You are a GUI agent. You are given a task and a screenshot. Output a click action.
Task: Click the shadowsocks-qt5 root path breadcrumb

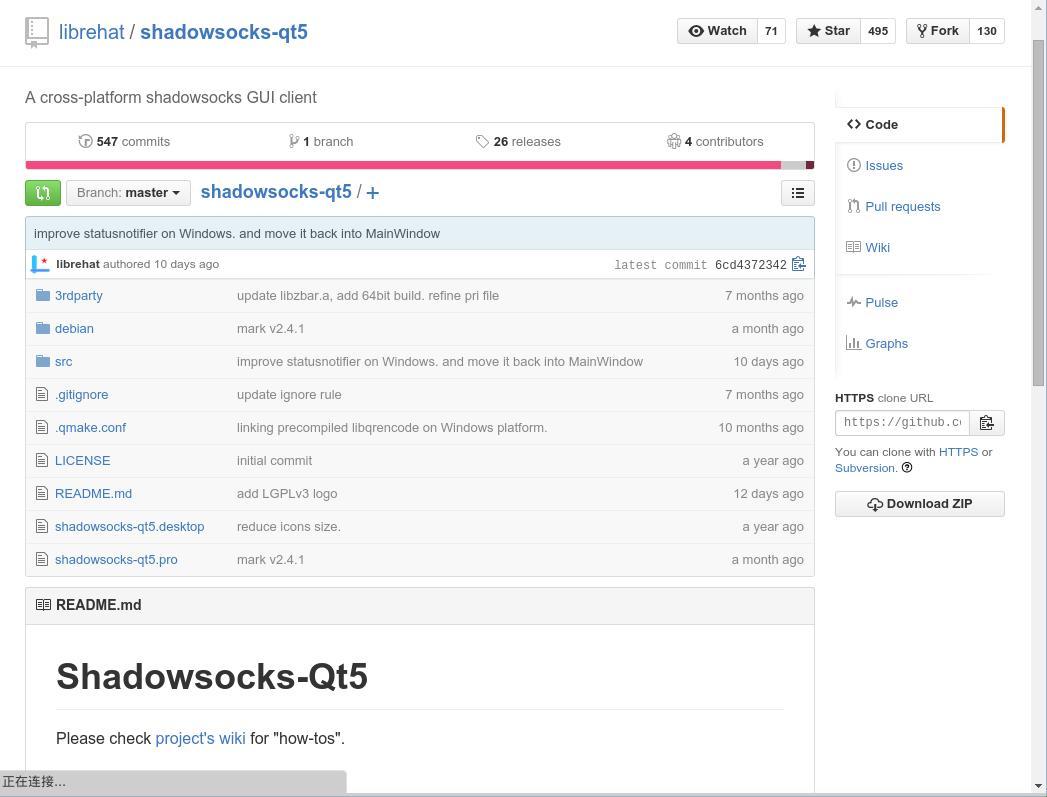pyautogui.click(x=276, y=192)
